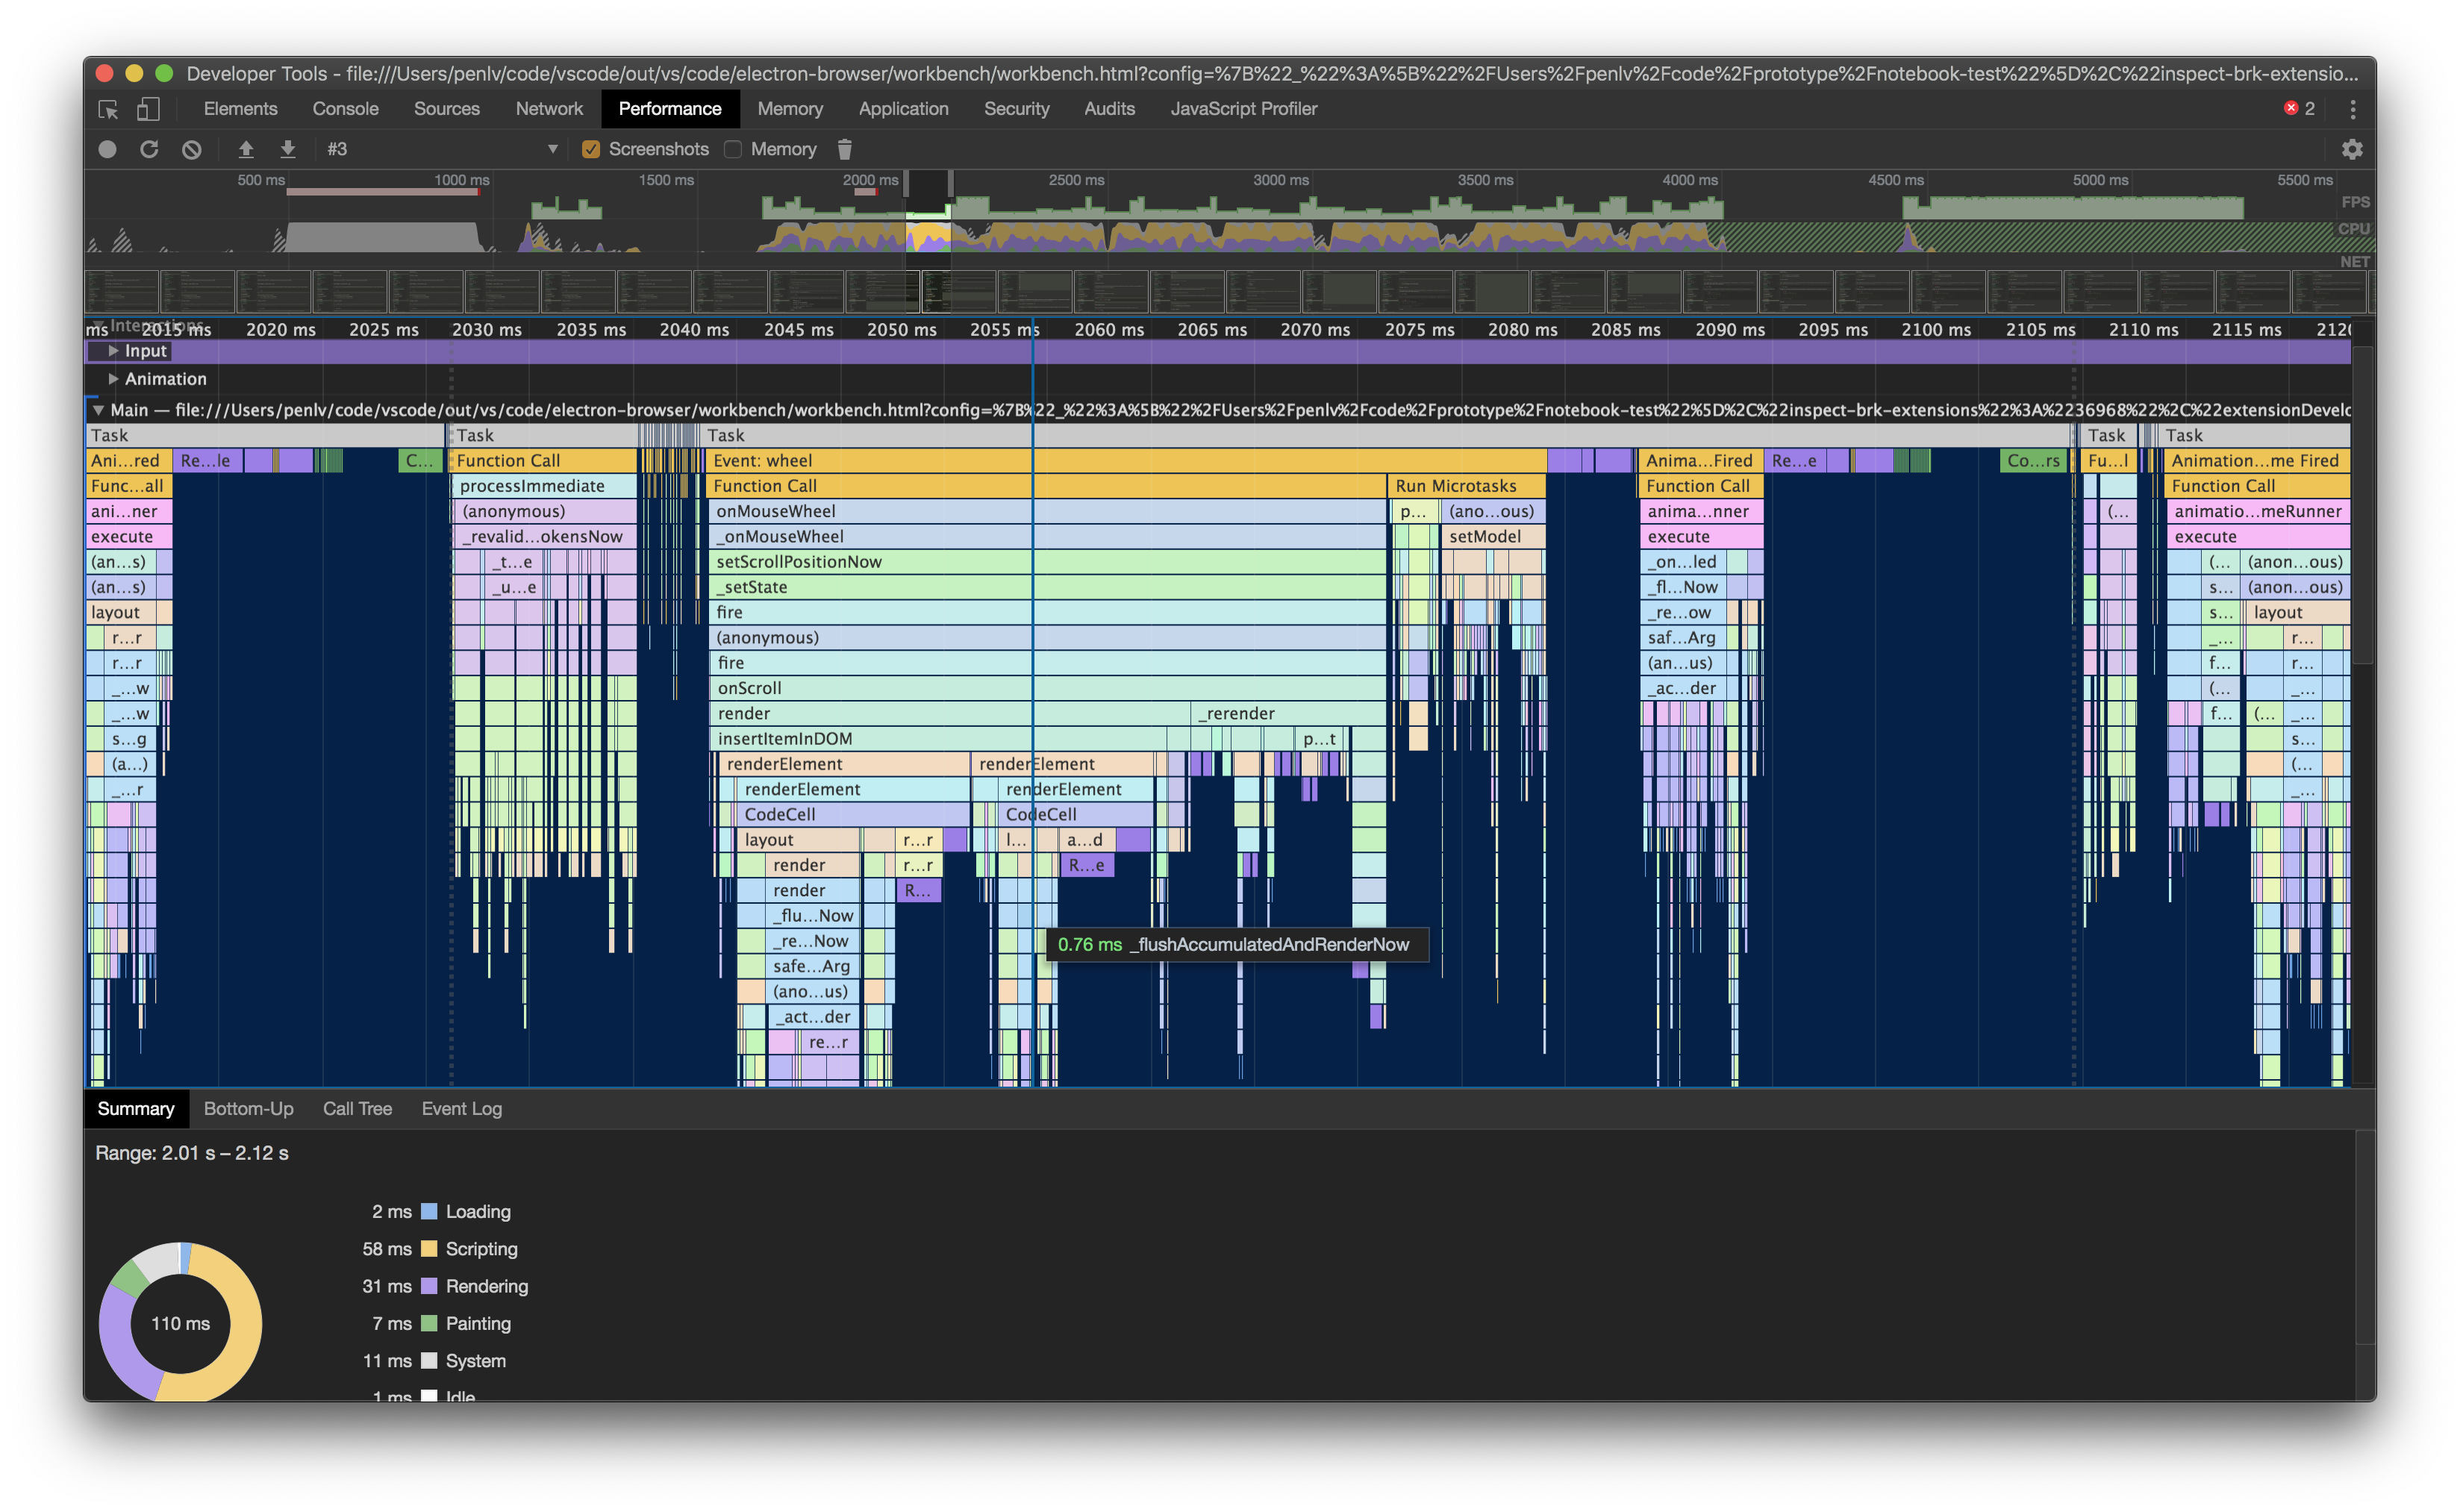
Task: Toggle the device toolbar icon
Action: click(x=148, y=109)
